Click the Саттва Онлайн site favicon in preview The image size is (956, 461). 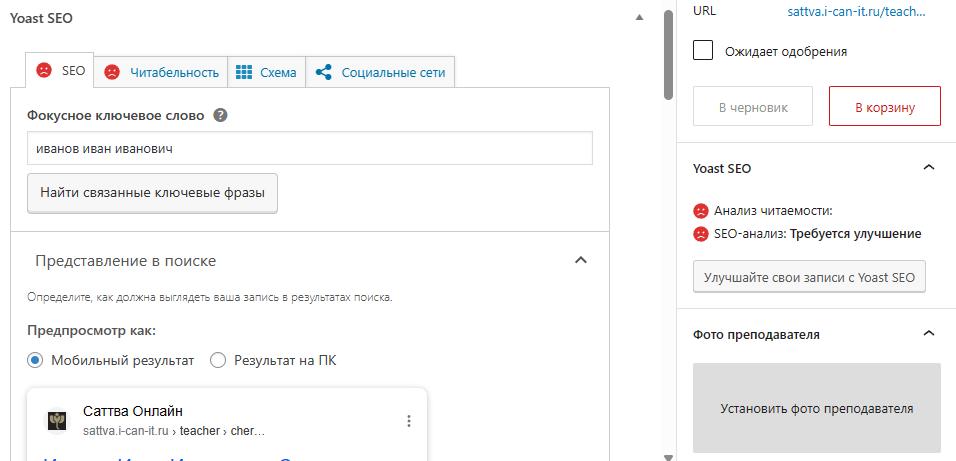pos(57,421)
